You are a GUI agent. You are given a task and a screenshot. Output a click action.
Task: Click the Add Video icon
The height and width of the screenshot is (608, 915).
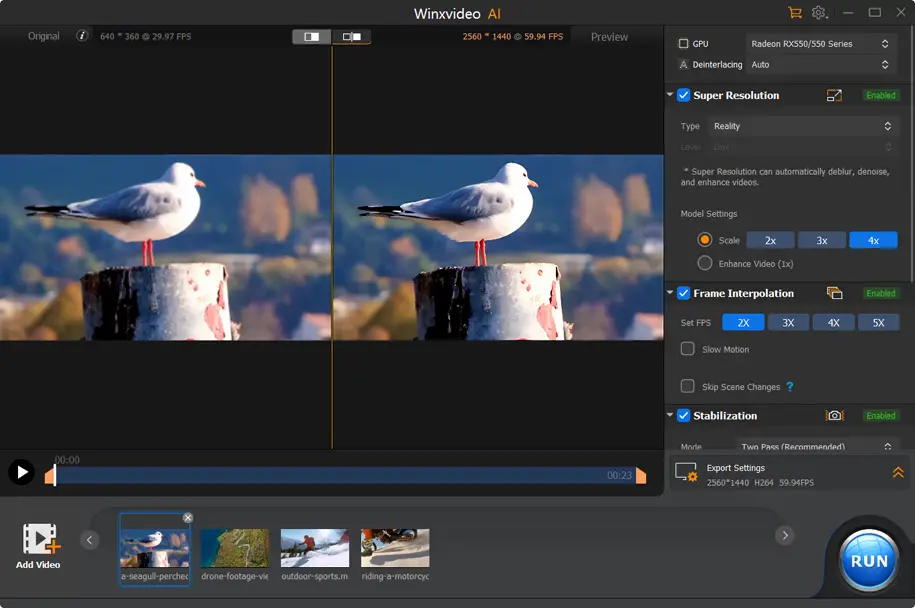[40, 540]
